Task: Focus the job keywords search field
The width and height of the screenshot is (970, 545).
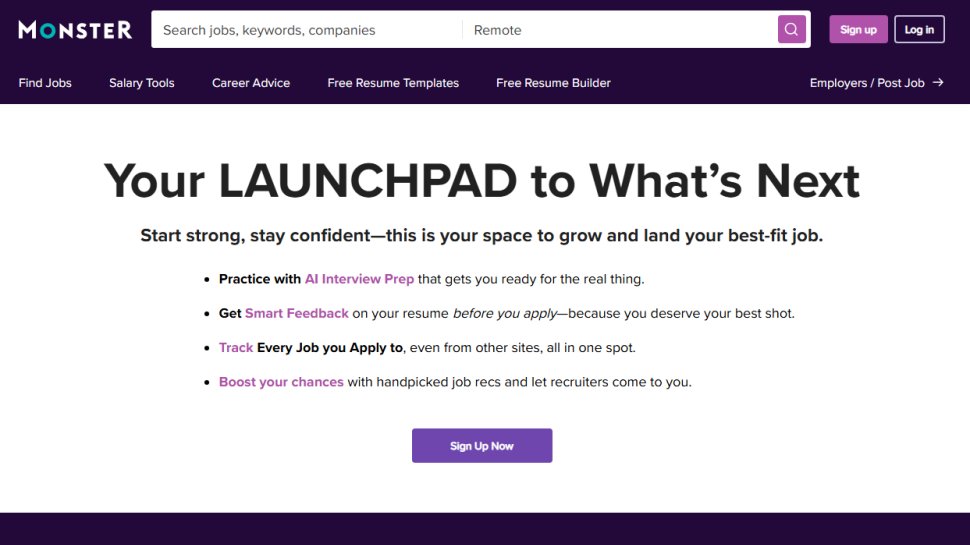Action: click(307, 30)
